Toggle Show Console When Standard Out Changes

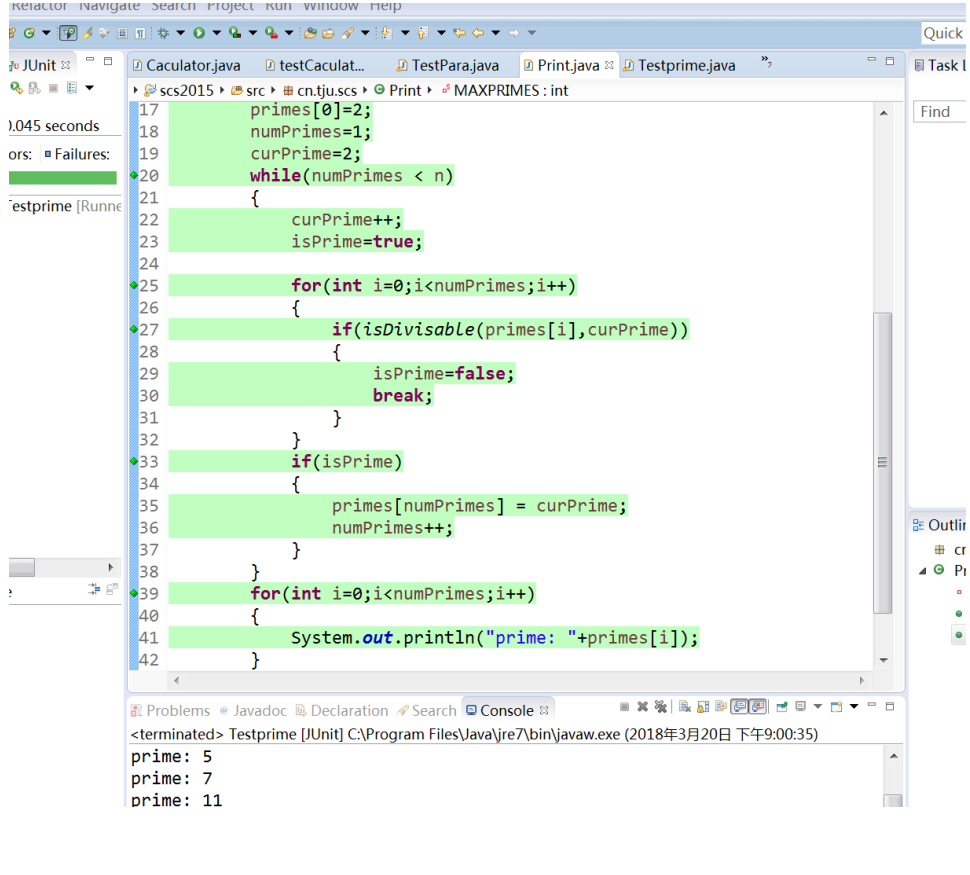[740, 707]
